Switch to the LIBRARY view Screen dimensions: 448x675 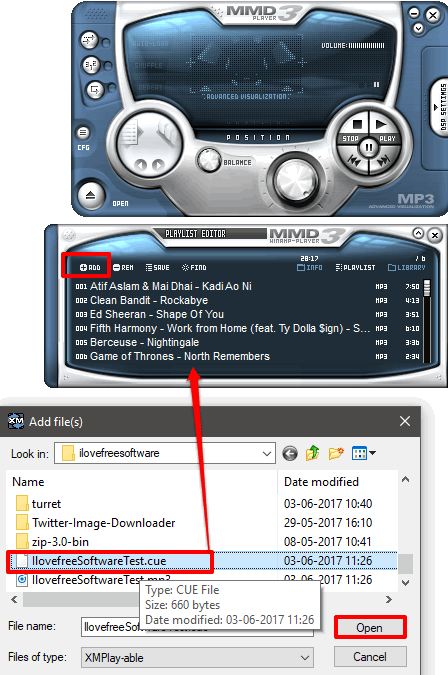click(x=407, y=268)
